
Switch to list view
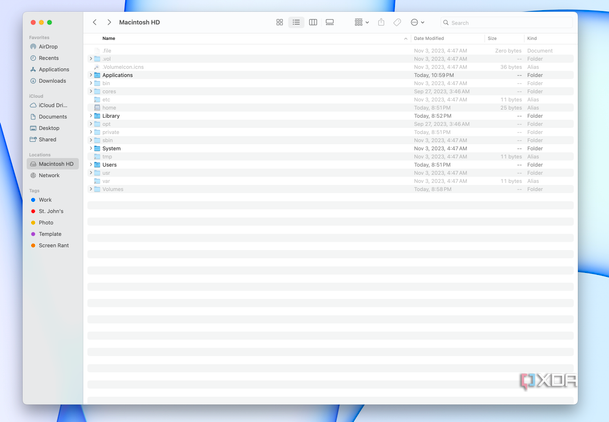296,22
